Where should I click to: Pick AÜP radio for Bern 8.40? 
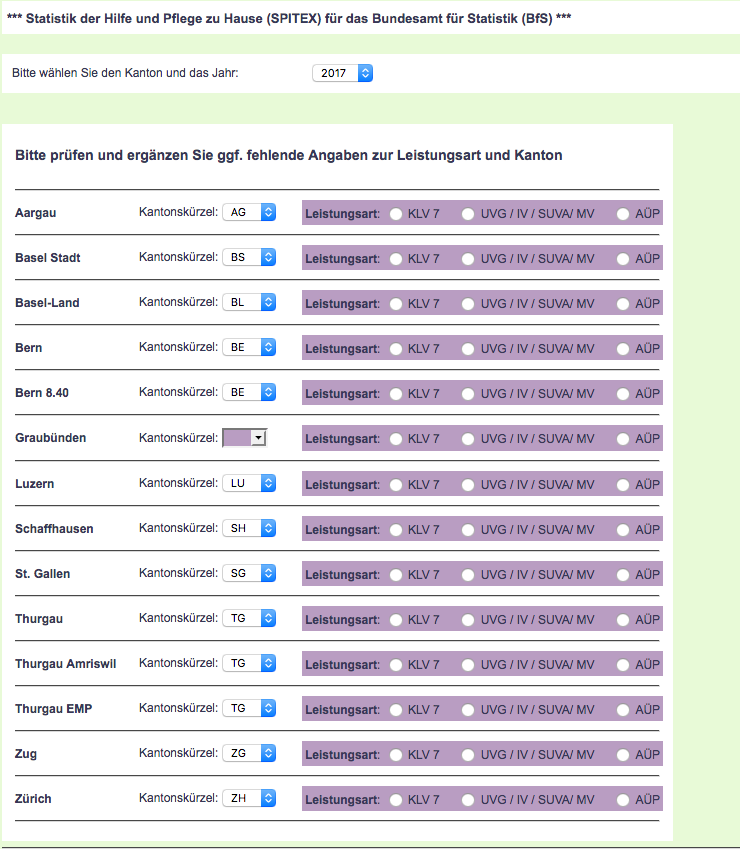point(624,394)
